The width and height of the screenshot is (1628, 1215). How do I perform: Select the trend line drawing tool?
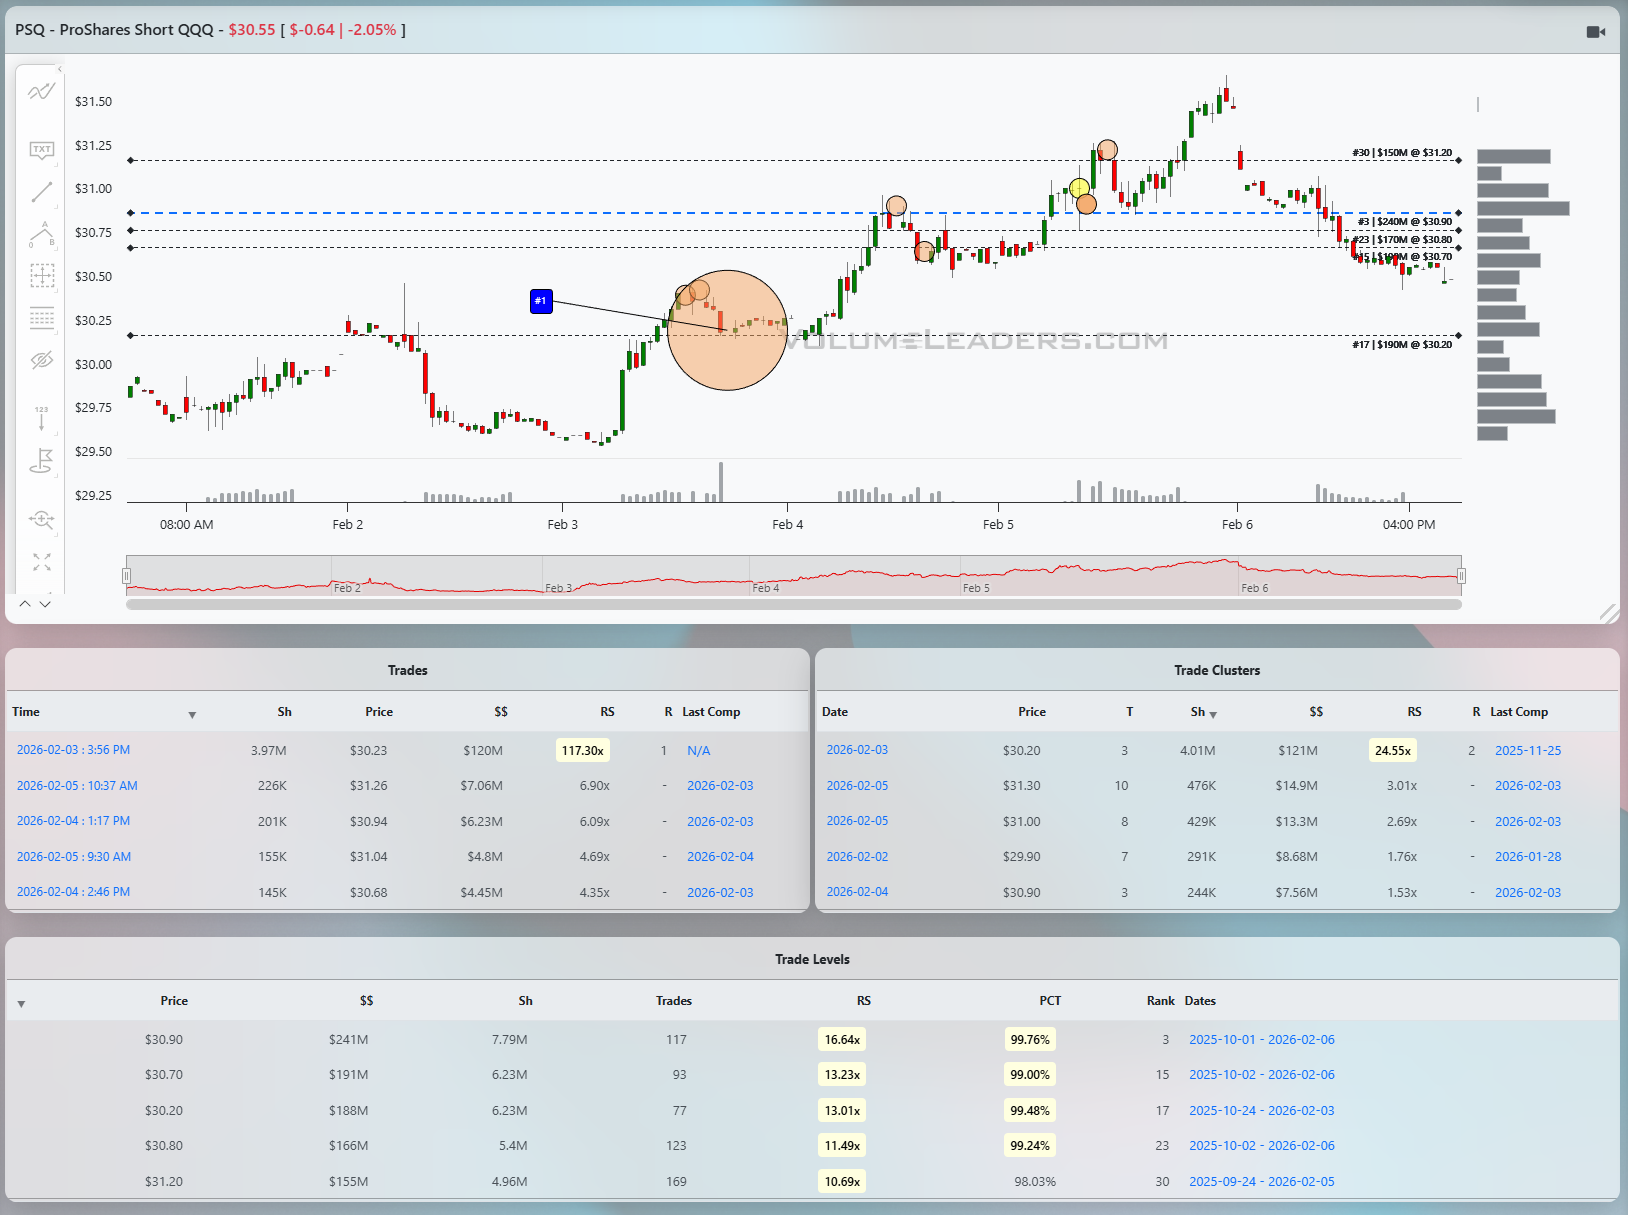click(x=41, y=192)
